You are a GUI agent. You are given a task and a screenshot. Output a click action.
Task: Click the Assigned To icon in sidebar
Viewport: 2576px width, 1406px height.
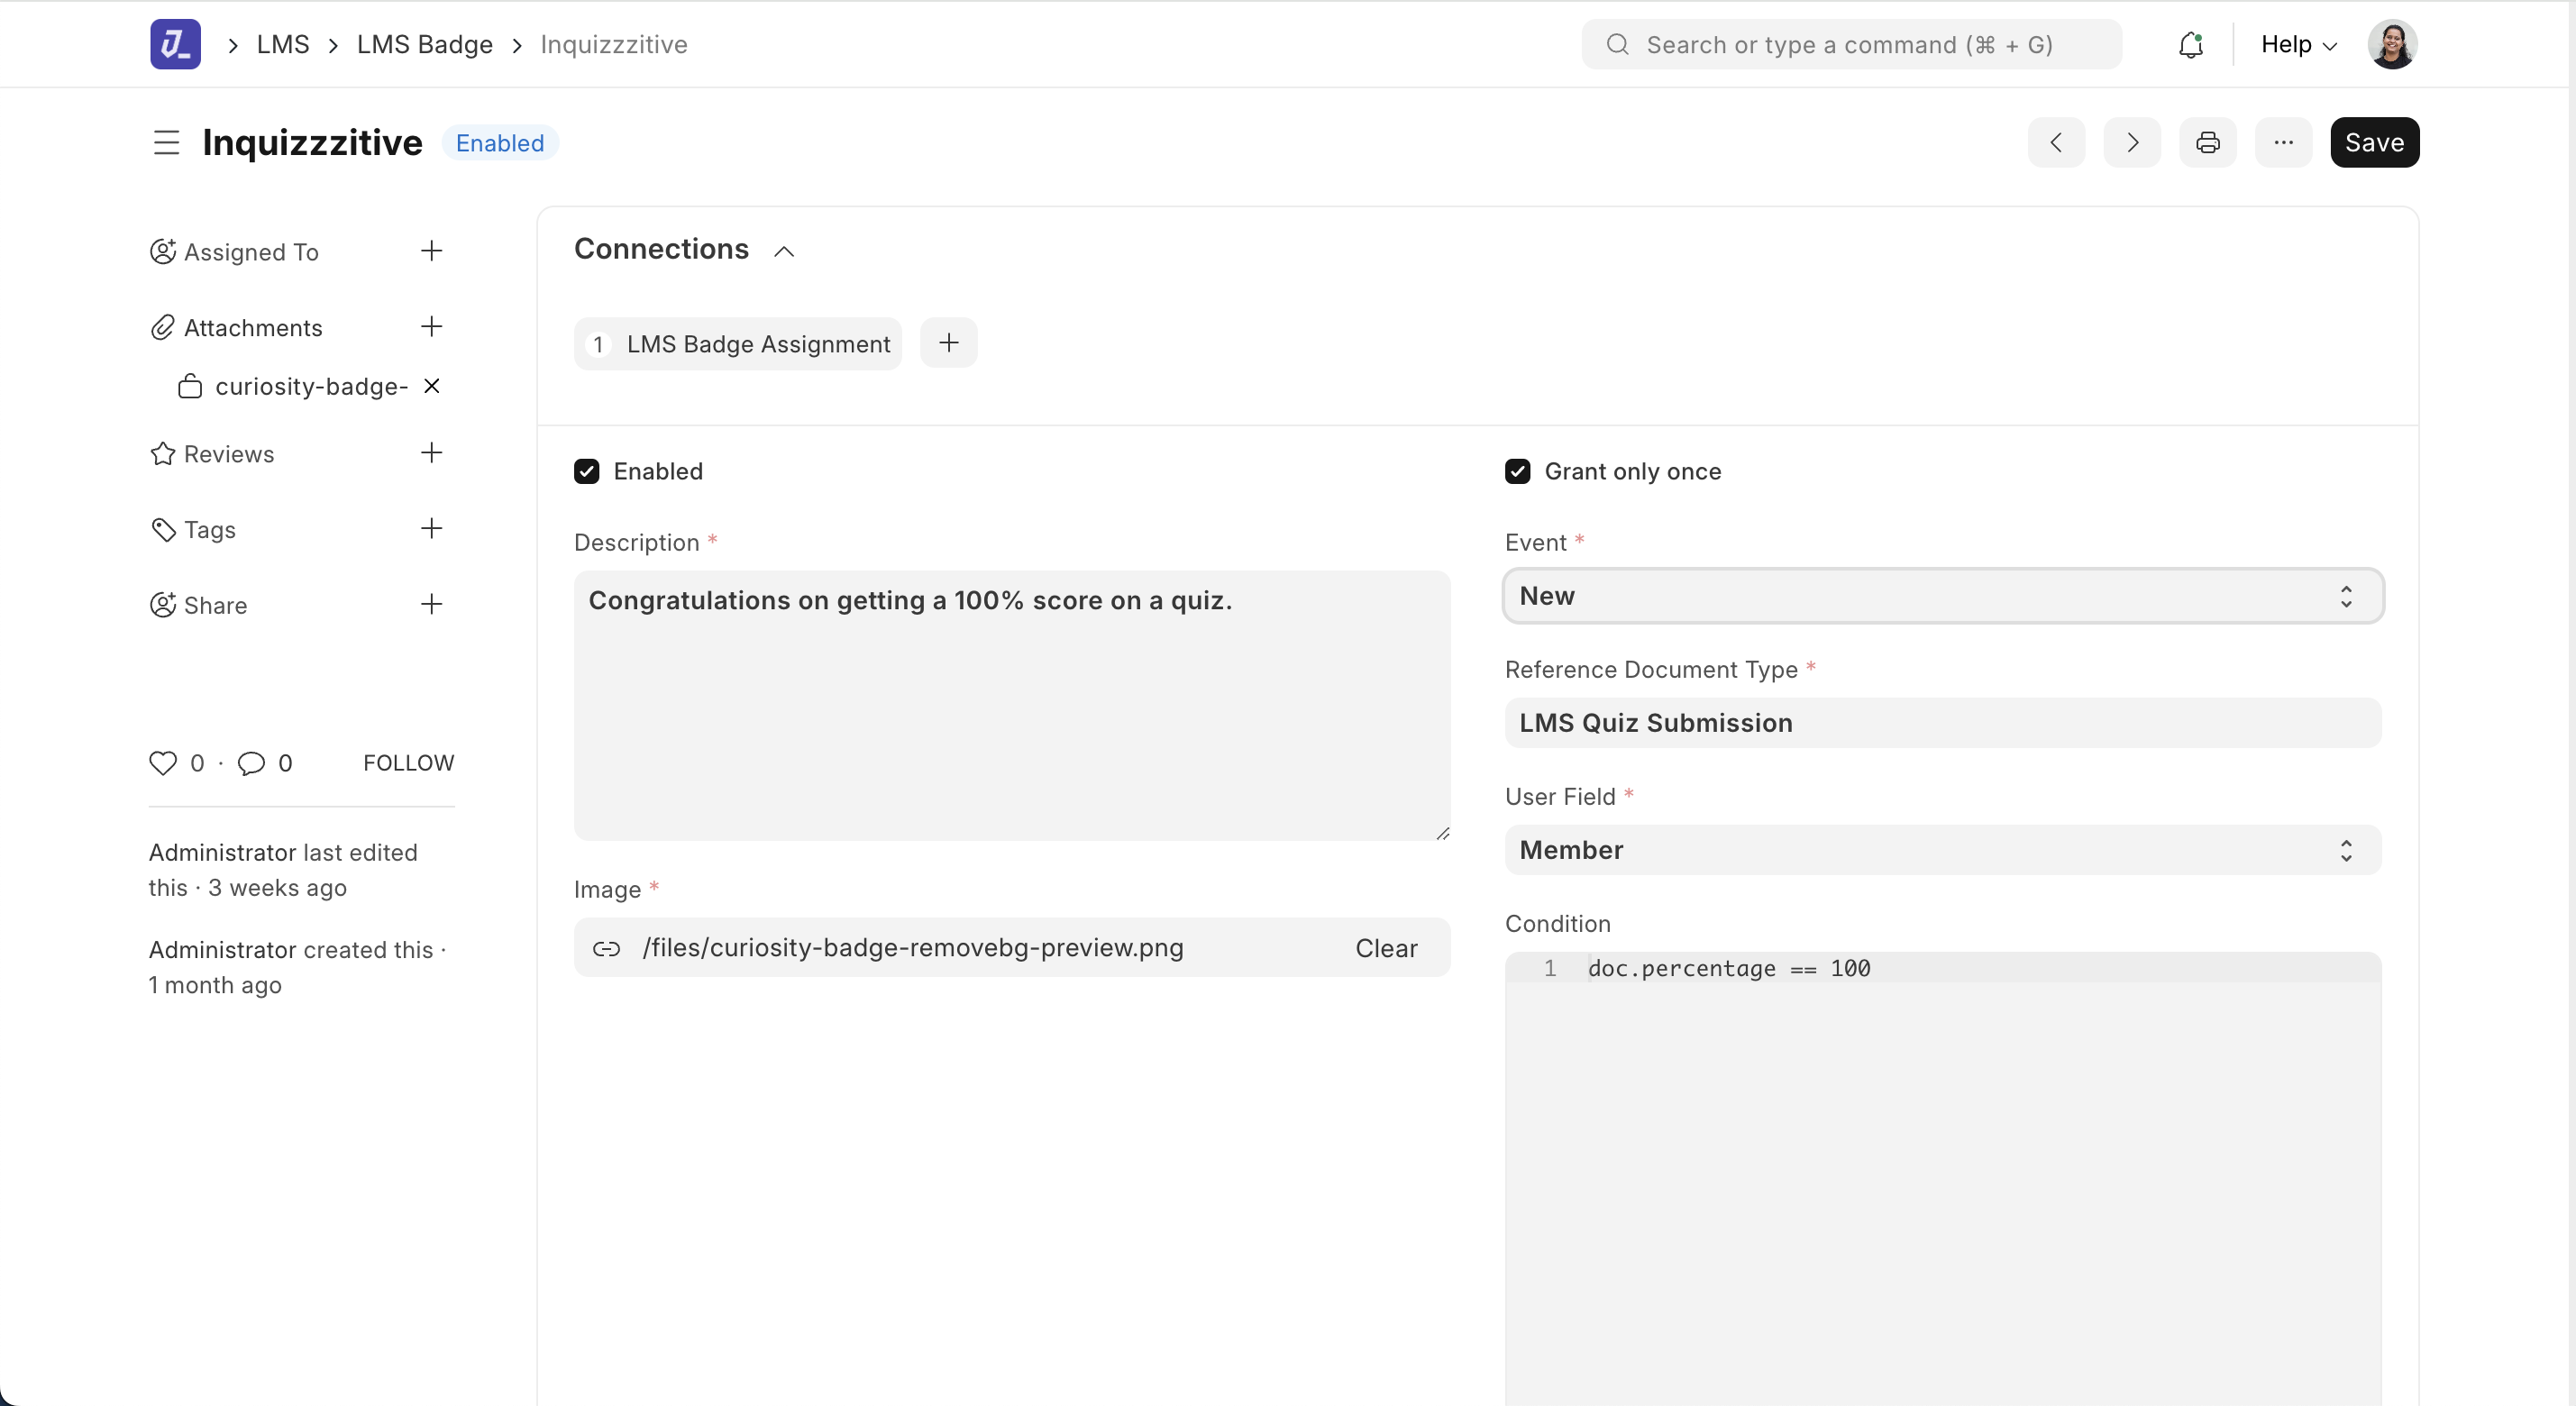(x=163, y=251)
